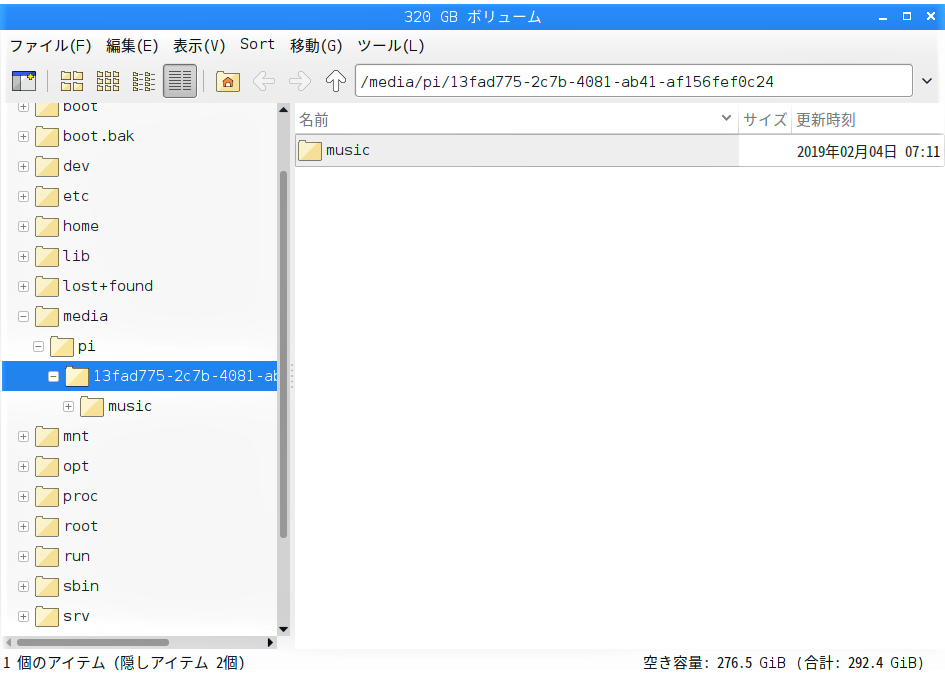Expand run tree node
Screen dimensions: 945x674
pos(24,556)
